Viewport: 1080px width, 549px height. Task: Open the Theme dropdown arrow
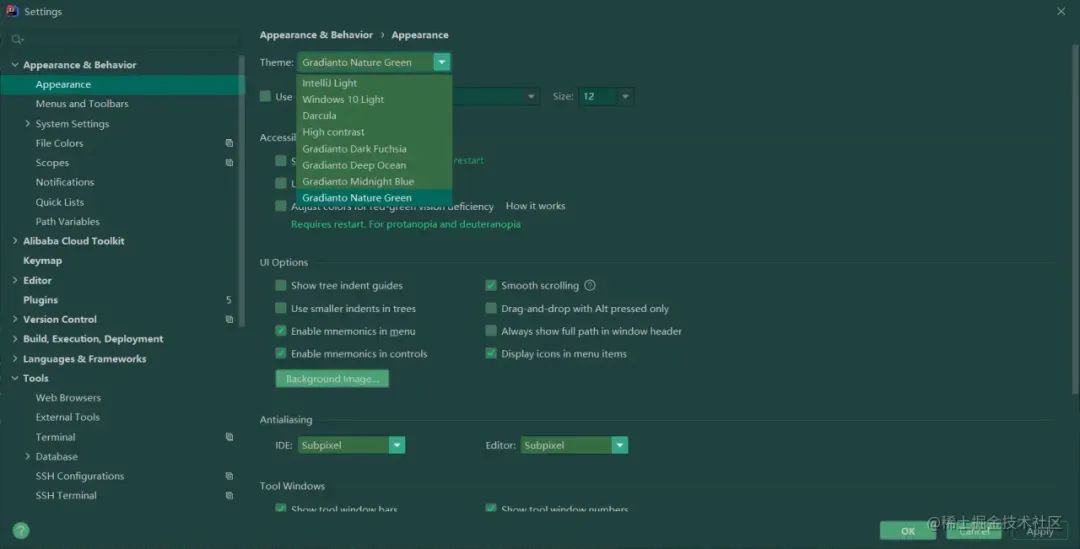tap(442, 62)
